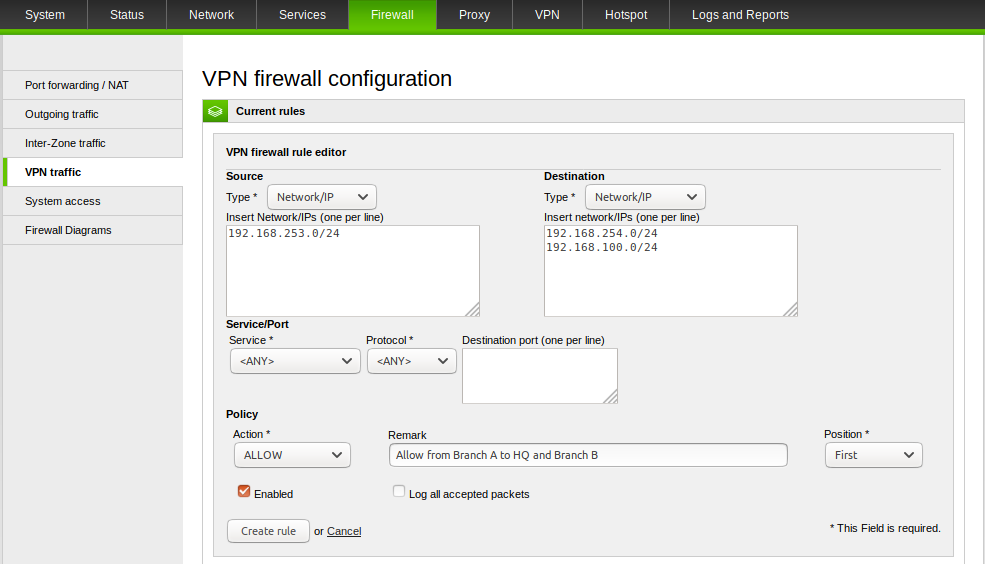Click the Cancel link
Screen dimensions: 985x564
pyautogui.click(x=344, y=531)
